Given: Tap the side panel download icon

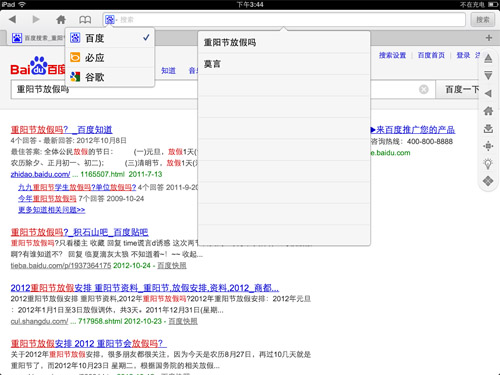Looking at the screenshot, I should pyautogui.click(x=488, y=128).
